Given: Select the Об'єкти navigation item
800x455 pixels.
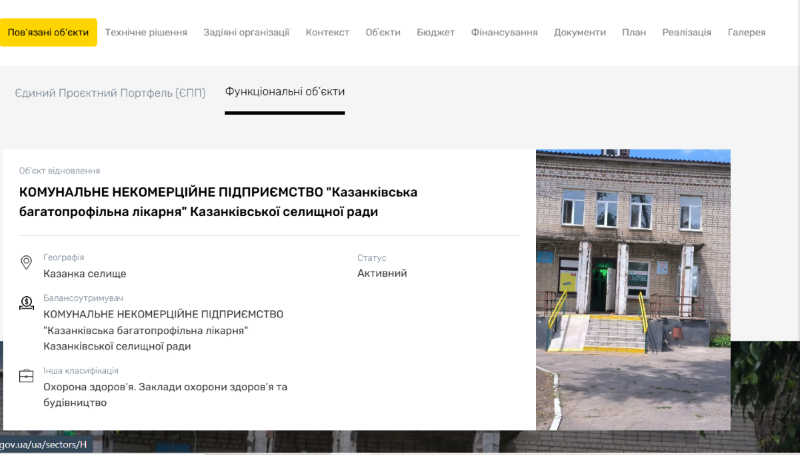Looking at the screenshot, I should click(x=383, y=32).
